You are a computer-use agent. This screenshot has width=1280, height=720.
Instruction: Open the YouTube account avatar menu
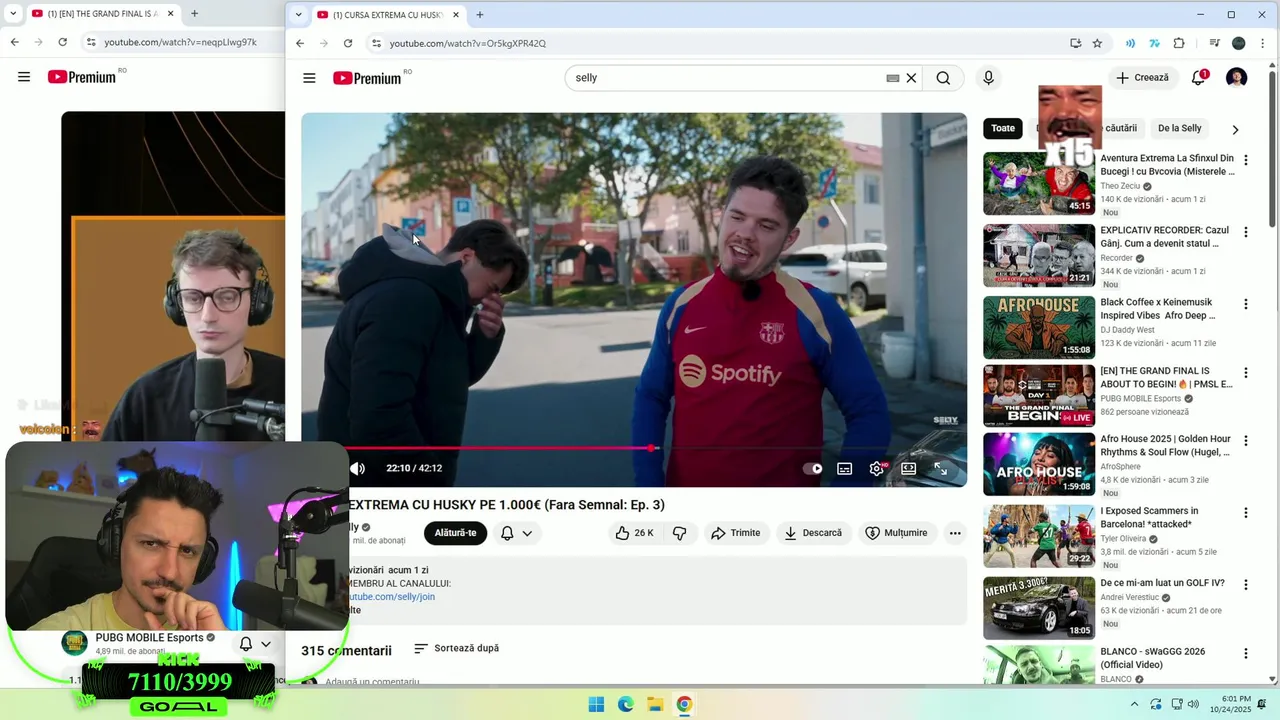tap(1237, 78)
